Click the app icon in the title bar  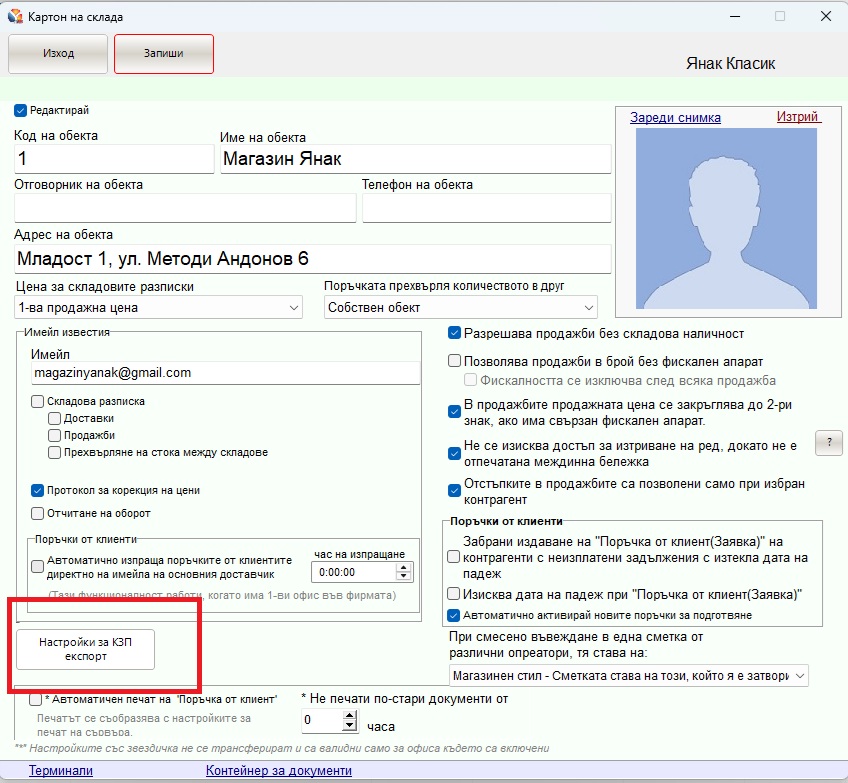pyautogui.click(x=15, y=16)
